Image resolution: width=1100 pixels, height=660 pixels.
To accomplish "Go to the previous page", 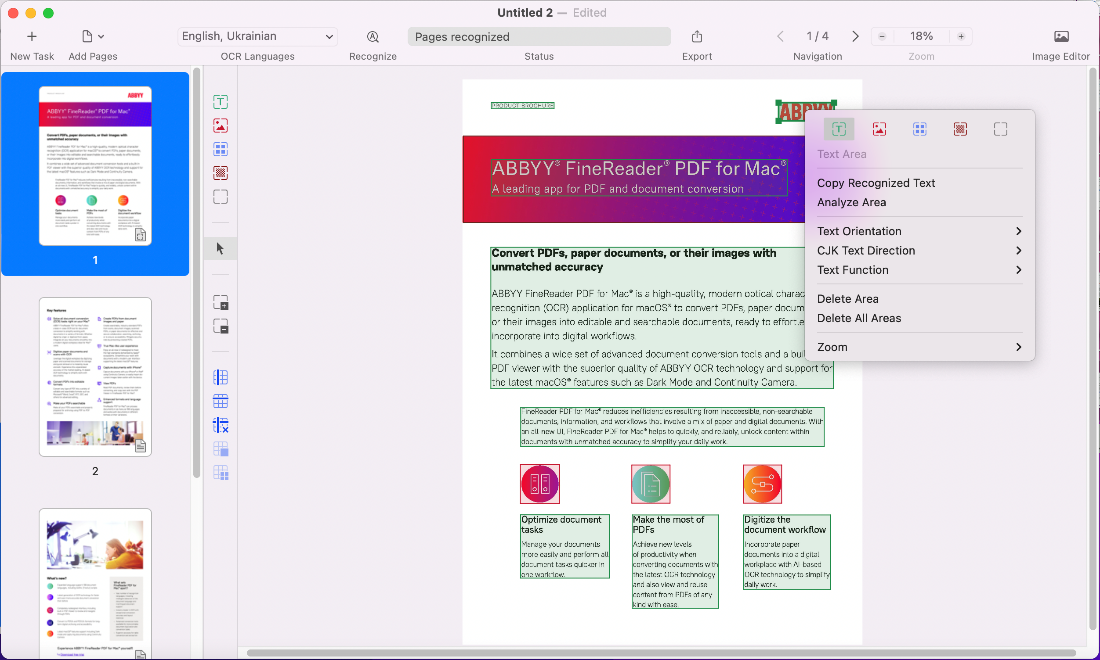I will [780, 36].
